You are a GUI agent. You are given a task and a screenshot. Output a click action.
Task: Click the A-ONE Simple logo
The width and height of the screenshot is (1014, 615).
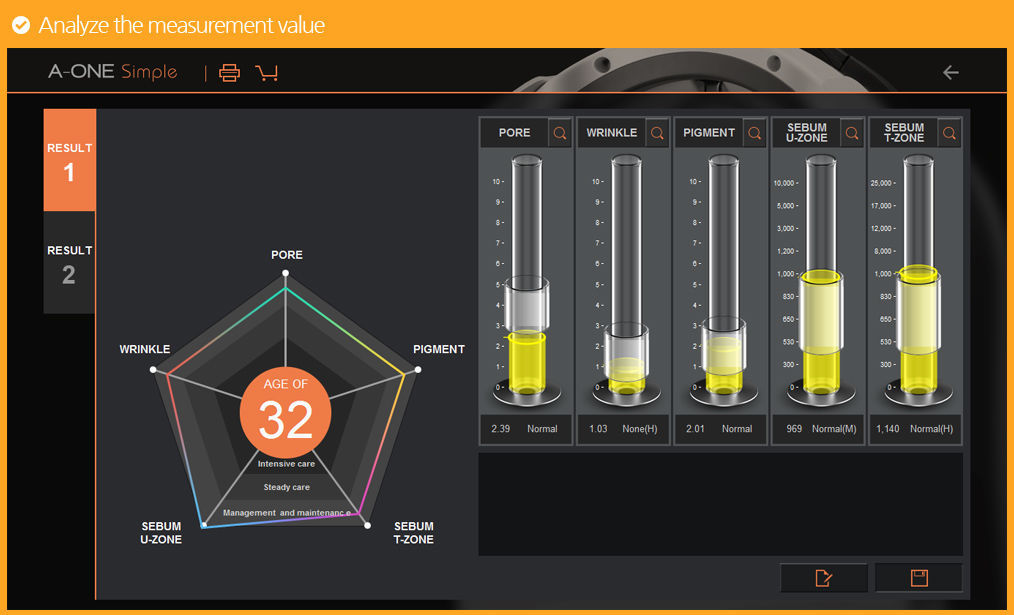[113, 72]
